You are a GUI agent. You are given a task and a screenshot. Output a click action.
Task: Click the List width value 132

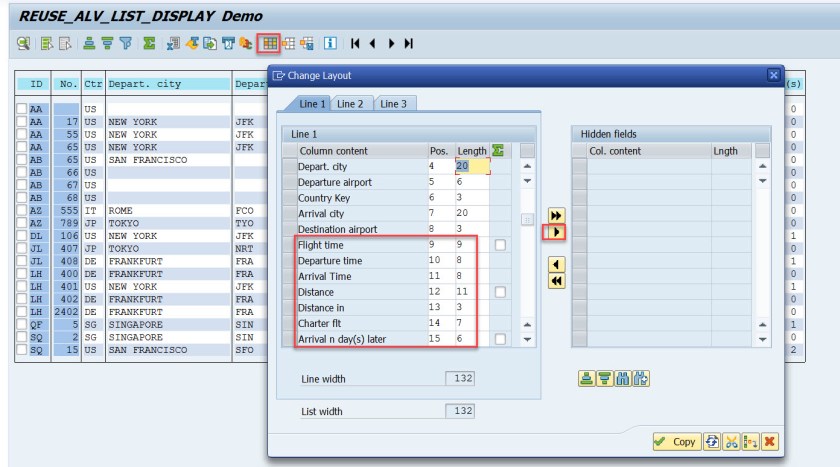coord(460,411)
